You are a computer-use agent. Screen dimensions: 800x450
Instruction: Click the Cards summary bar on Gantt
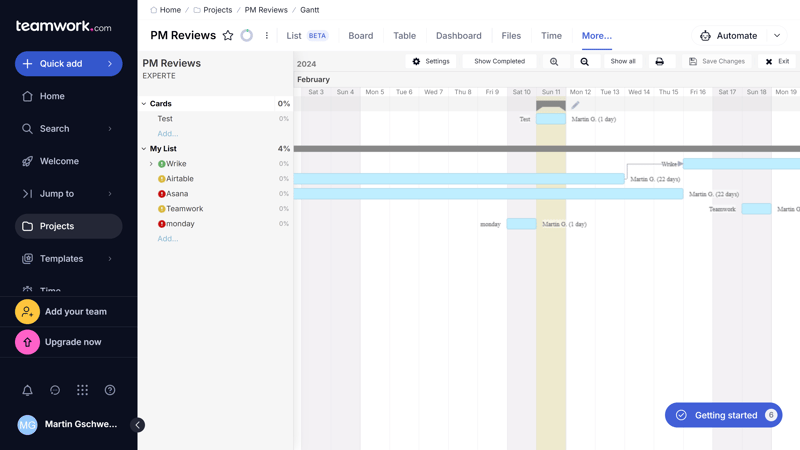click(551, 105)
